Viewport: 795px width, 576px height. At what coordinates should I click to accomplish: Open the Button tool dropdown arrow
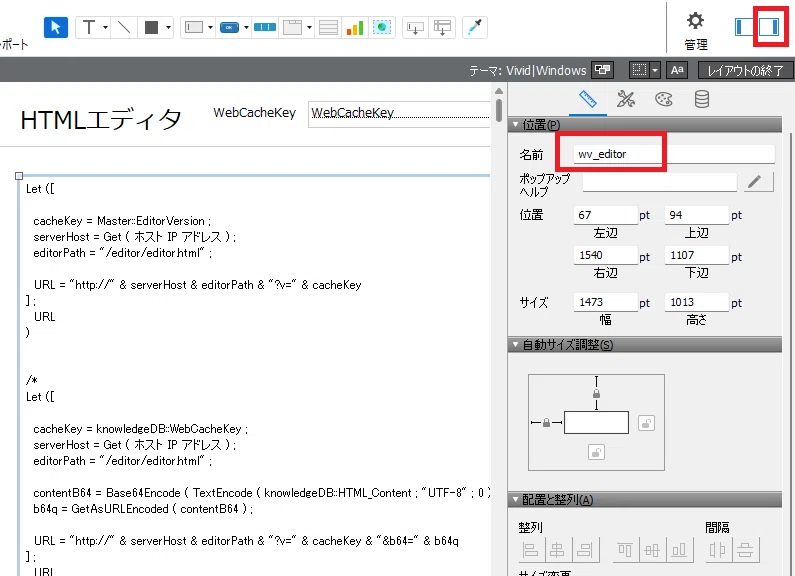click(246, 27)
